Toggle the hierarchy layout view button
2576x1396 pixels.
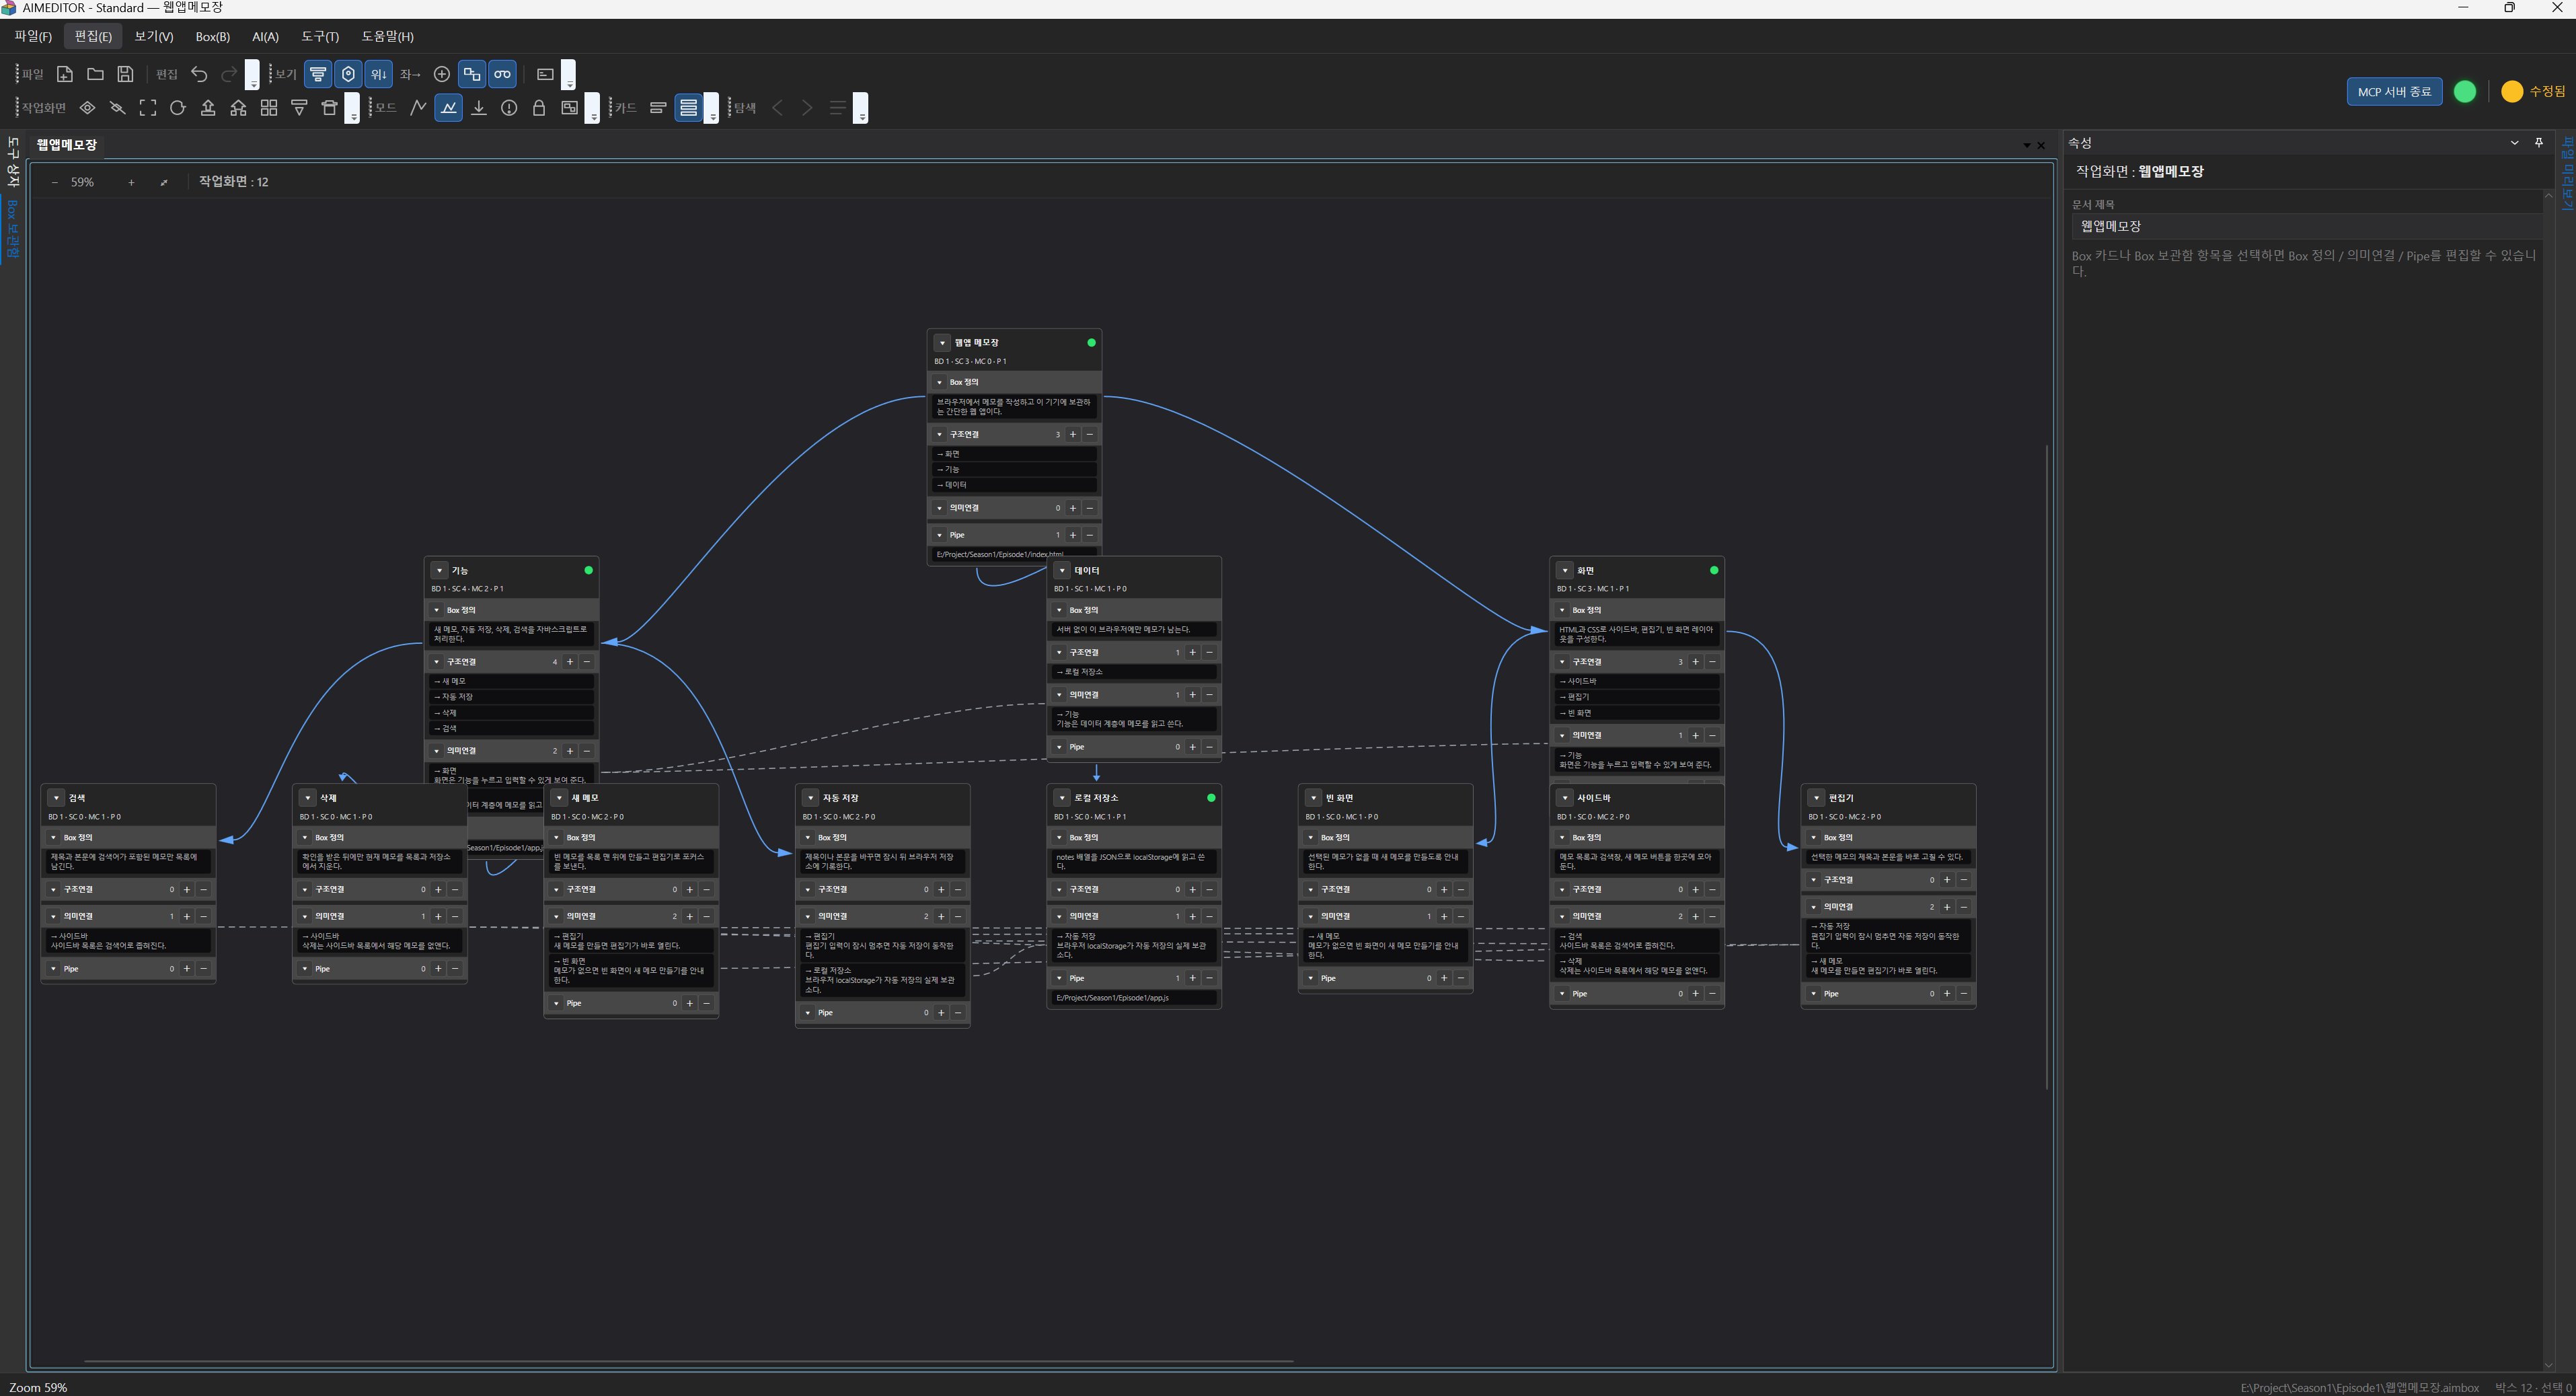pos(318,74)
